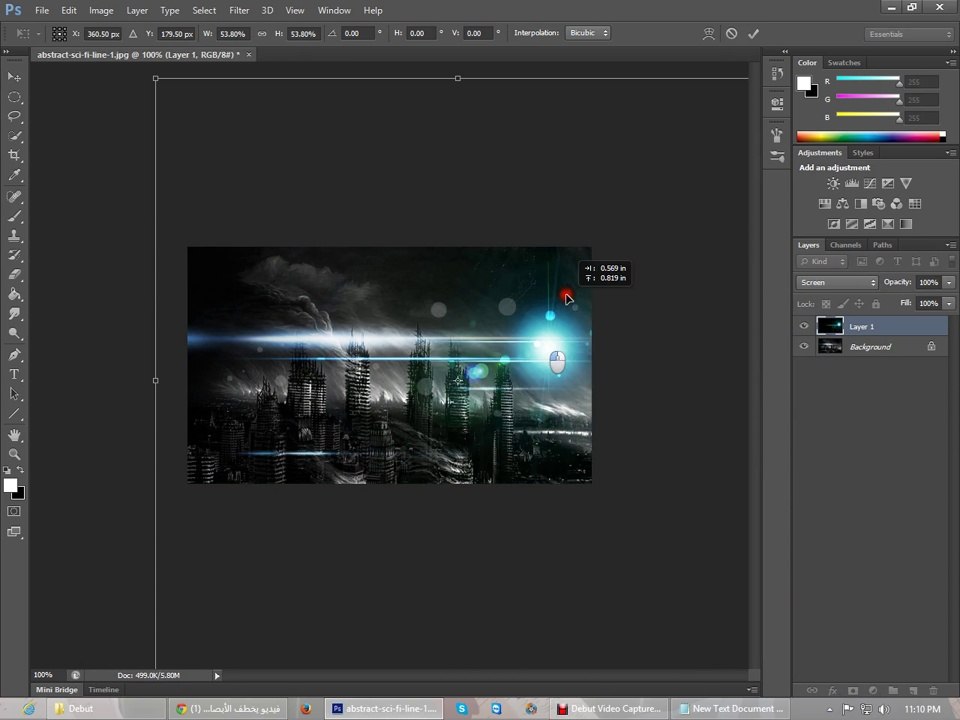Open the Timeline panel tab
This screenshot has height=720, width=960.
point(103,689)
